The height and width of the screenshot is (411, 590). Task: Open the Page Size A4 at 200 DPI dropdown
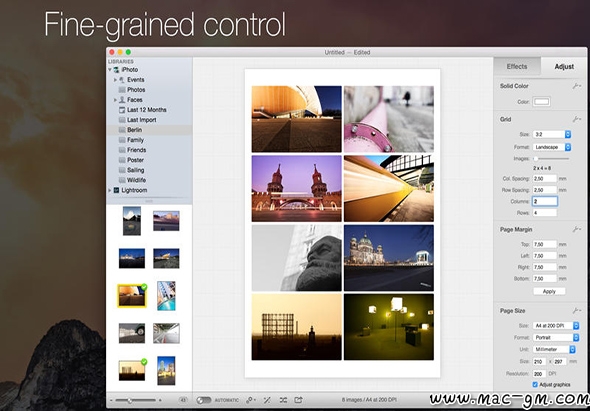point(556,325)
